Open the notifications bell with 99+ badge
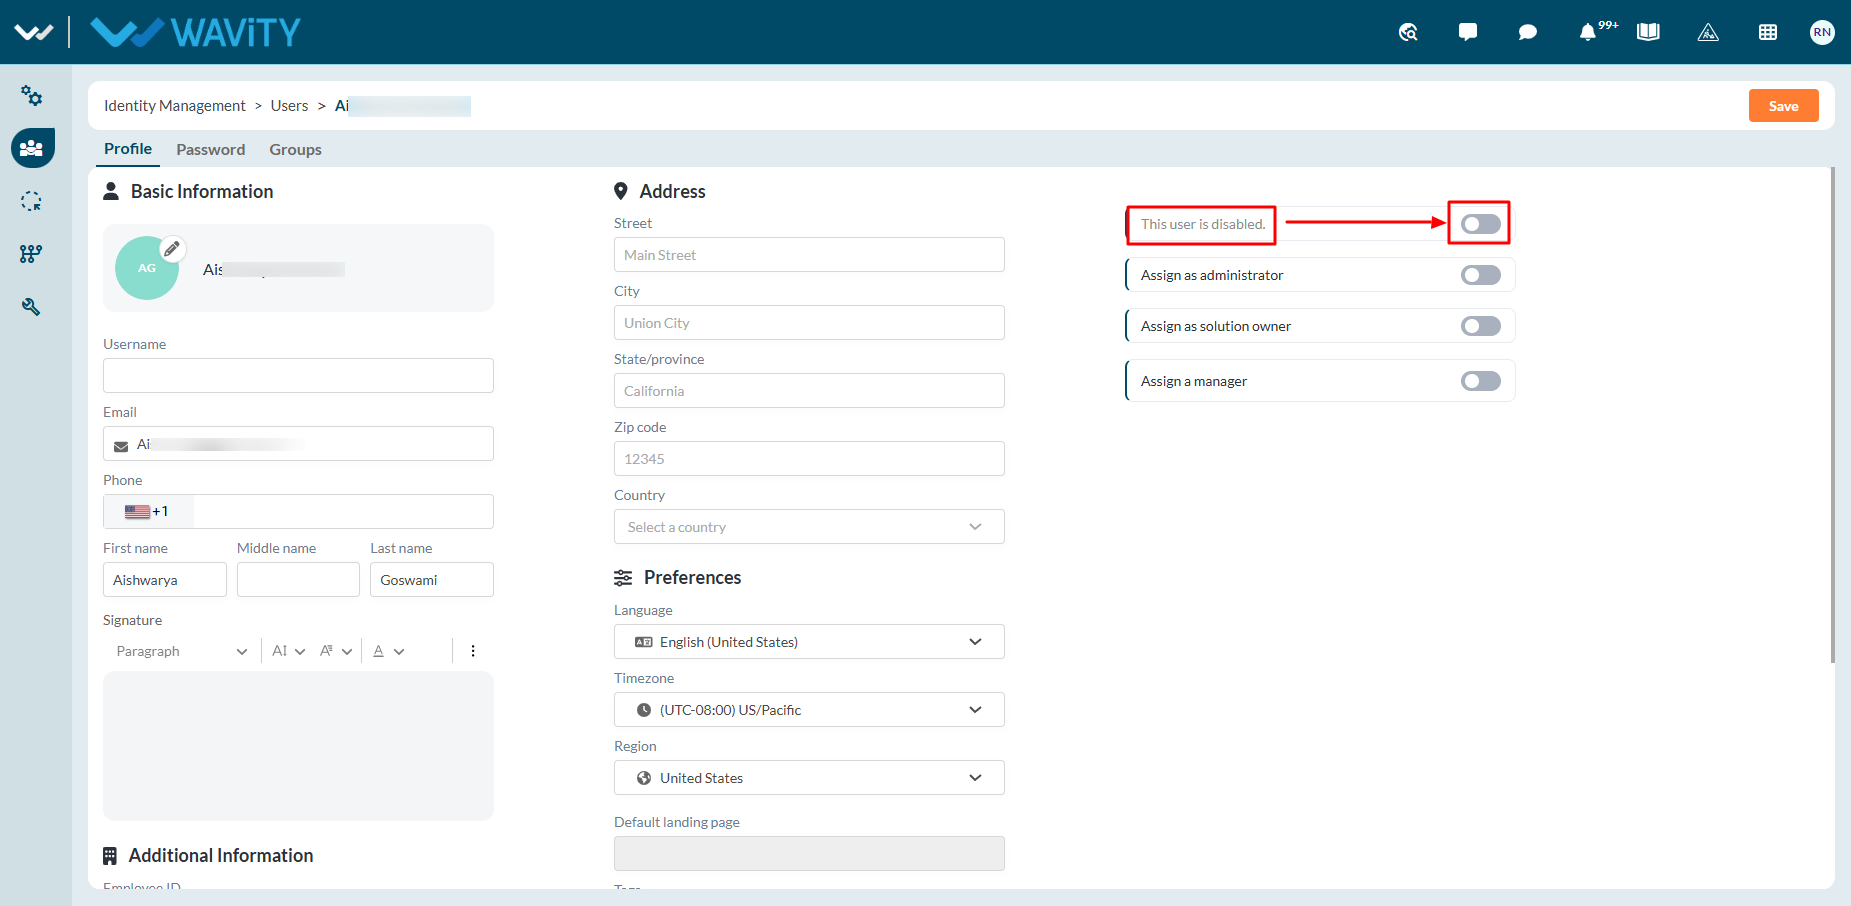This screenshot has height=906, width=1851. [1590, 32]
